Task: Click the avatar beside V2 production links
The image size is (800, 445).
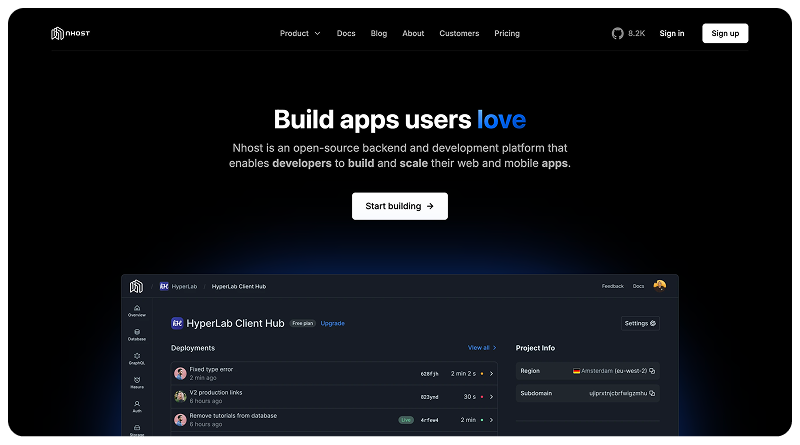Action: point(180,397)
